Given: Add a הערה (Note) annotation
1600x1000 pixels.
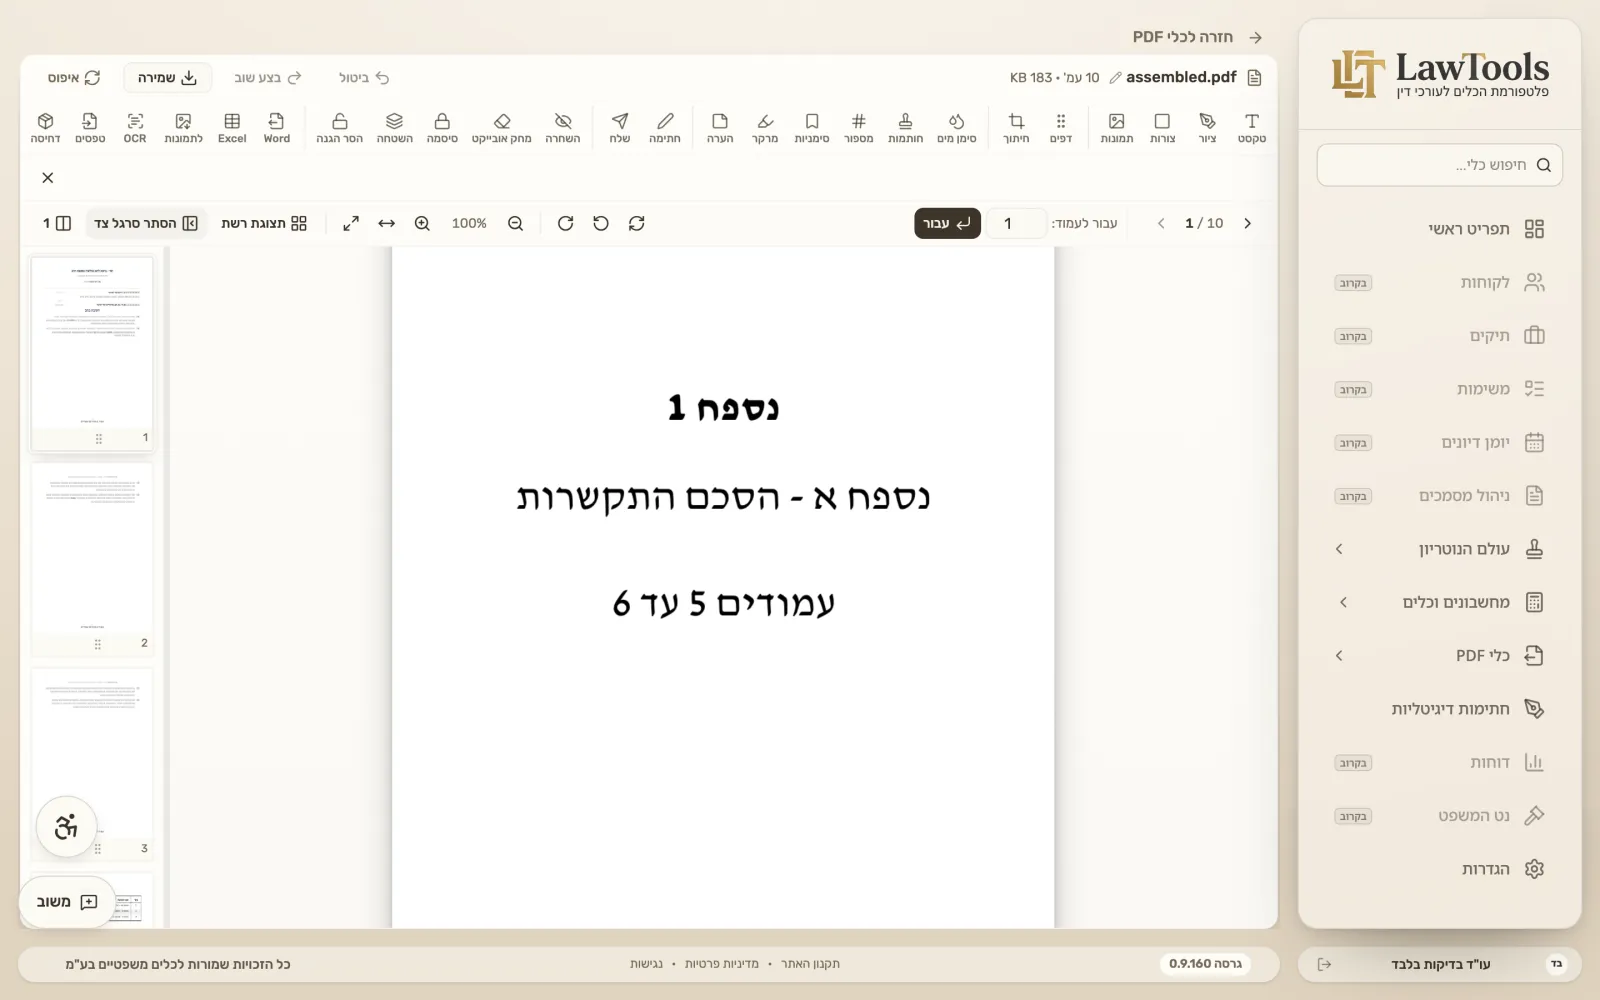Looking at the screenshot, I should (720, 128).
